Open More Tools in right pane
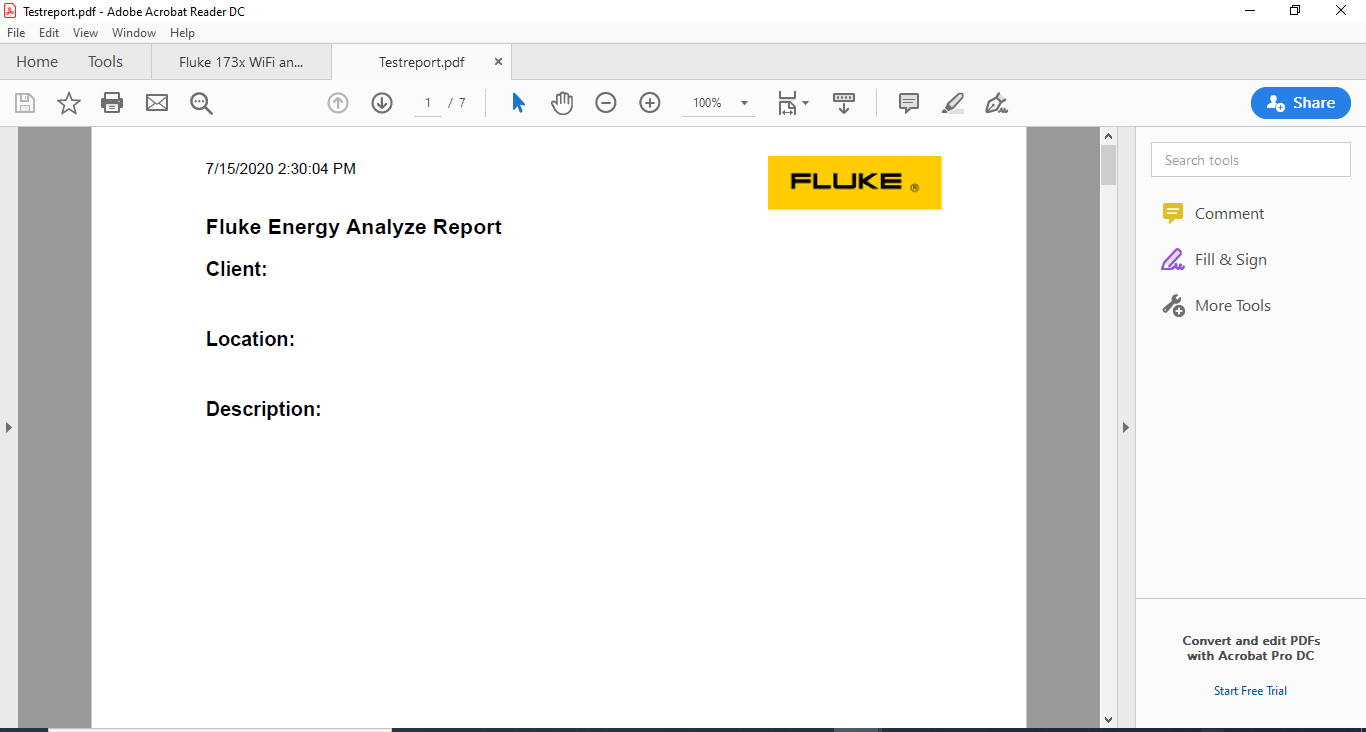 1216,306
